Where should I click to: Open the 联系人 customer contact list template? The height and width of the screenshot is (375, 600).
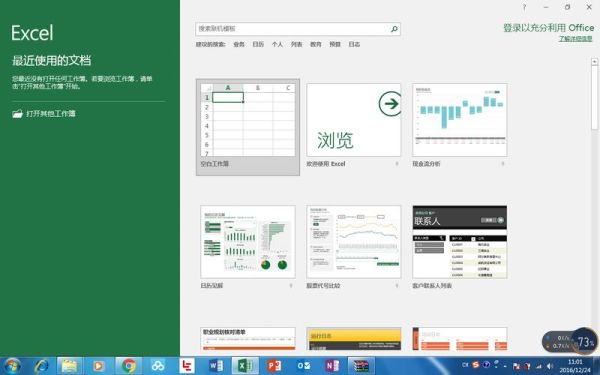click(x=460, y=242)
